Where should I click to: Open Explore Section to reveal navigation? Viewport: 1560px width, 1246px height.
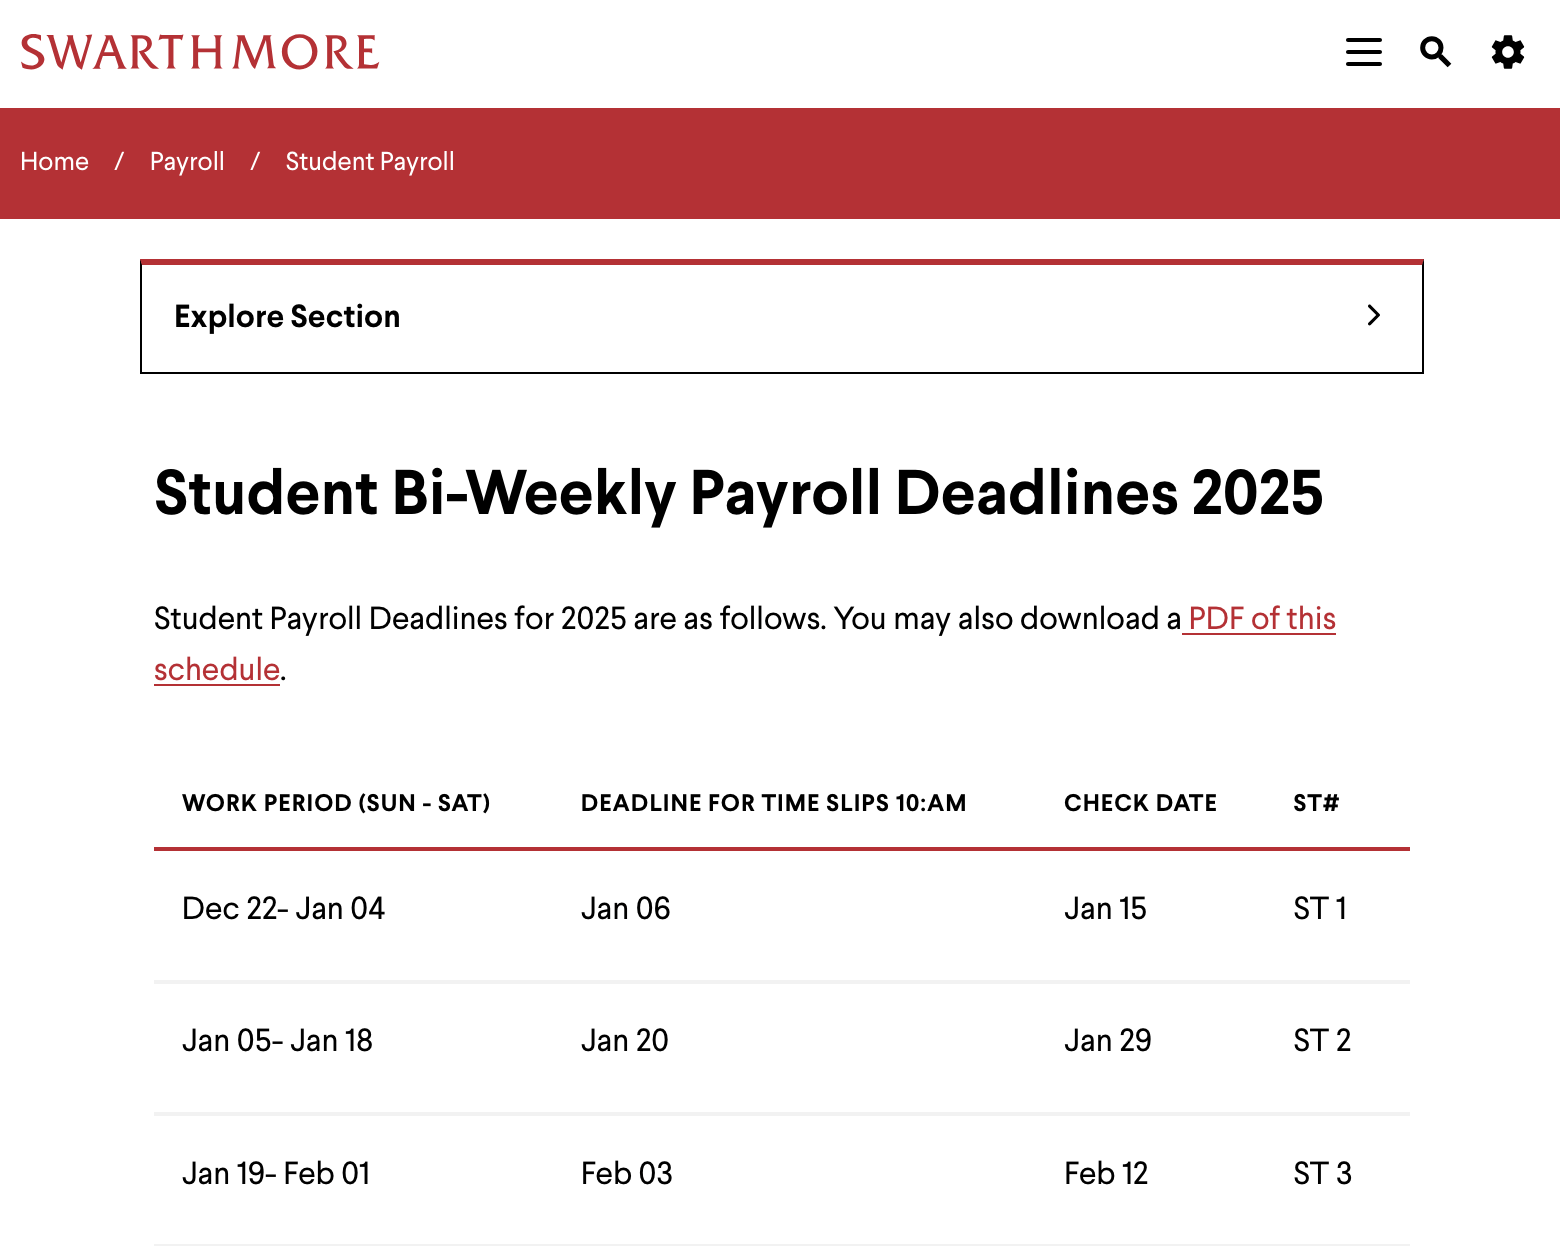pos(287,316)
